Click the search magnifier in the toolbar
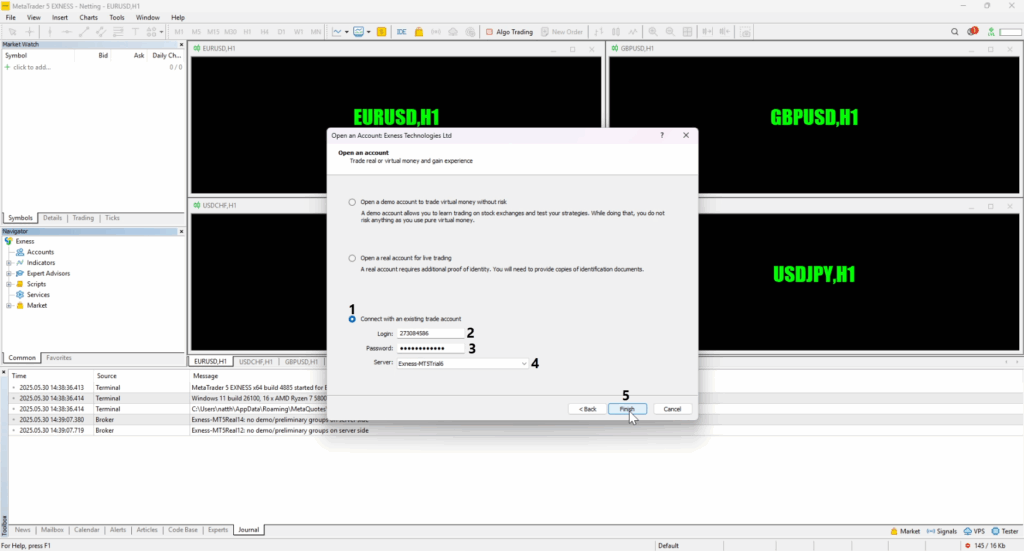The width and height of the screenshot is (1024, 551). click(955, 32)
